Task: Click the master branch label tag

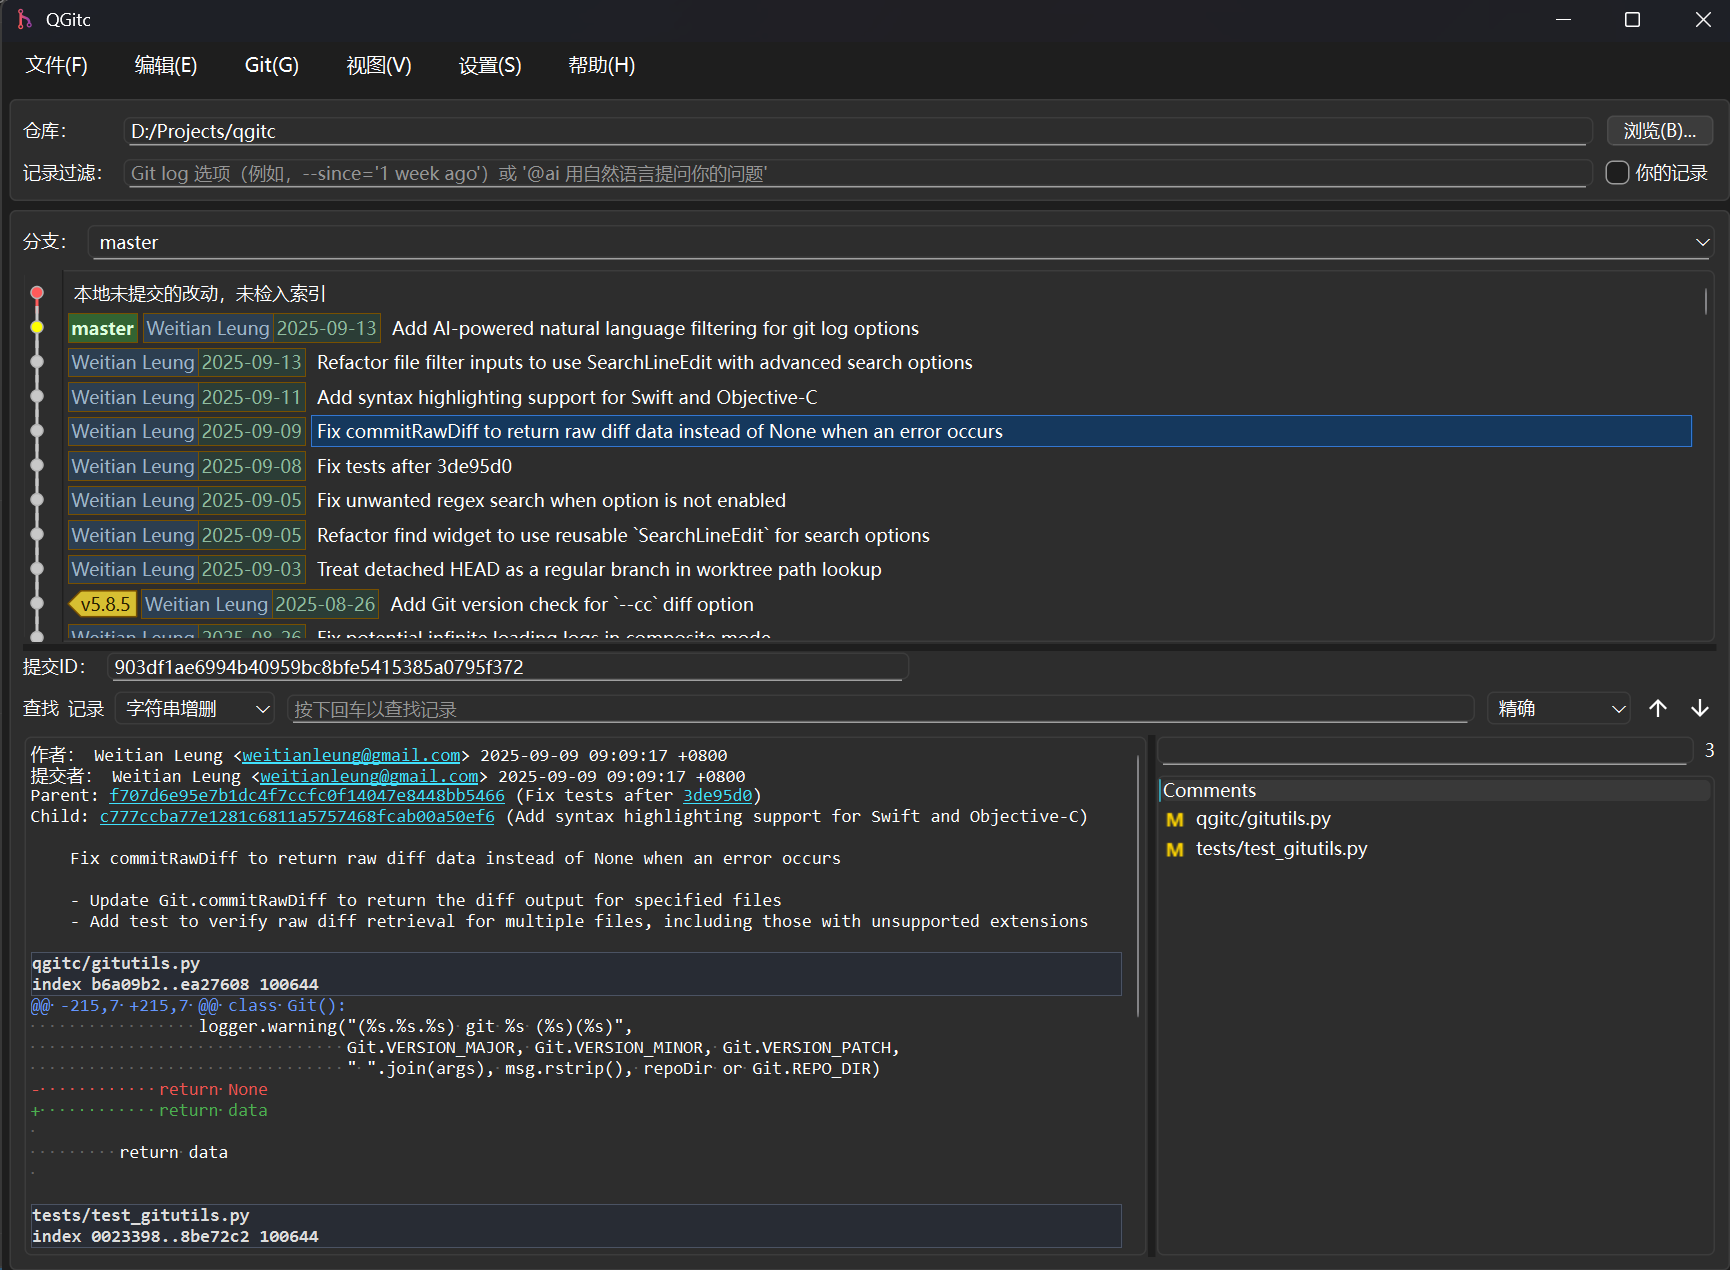Action: [103, 328]
